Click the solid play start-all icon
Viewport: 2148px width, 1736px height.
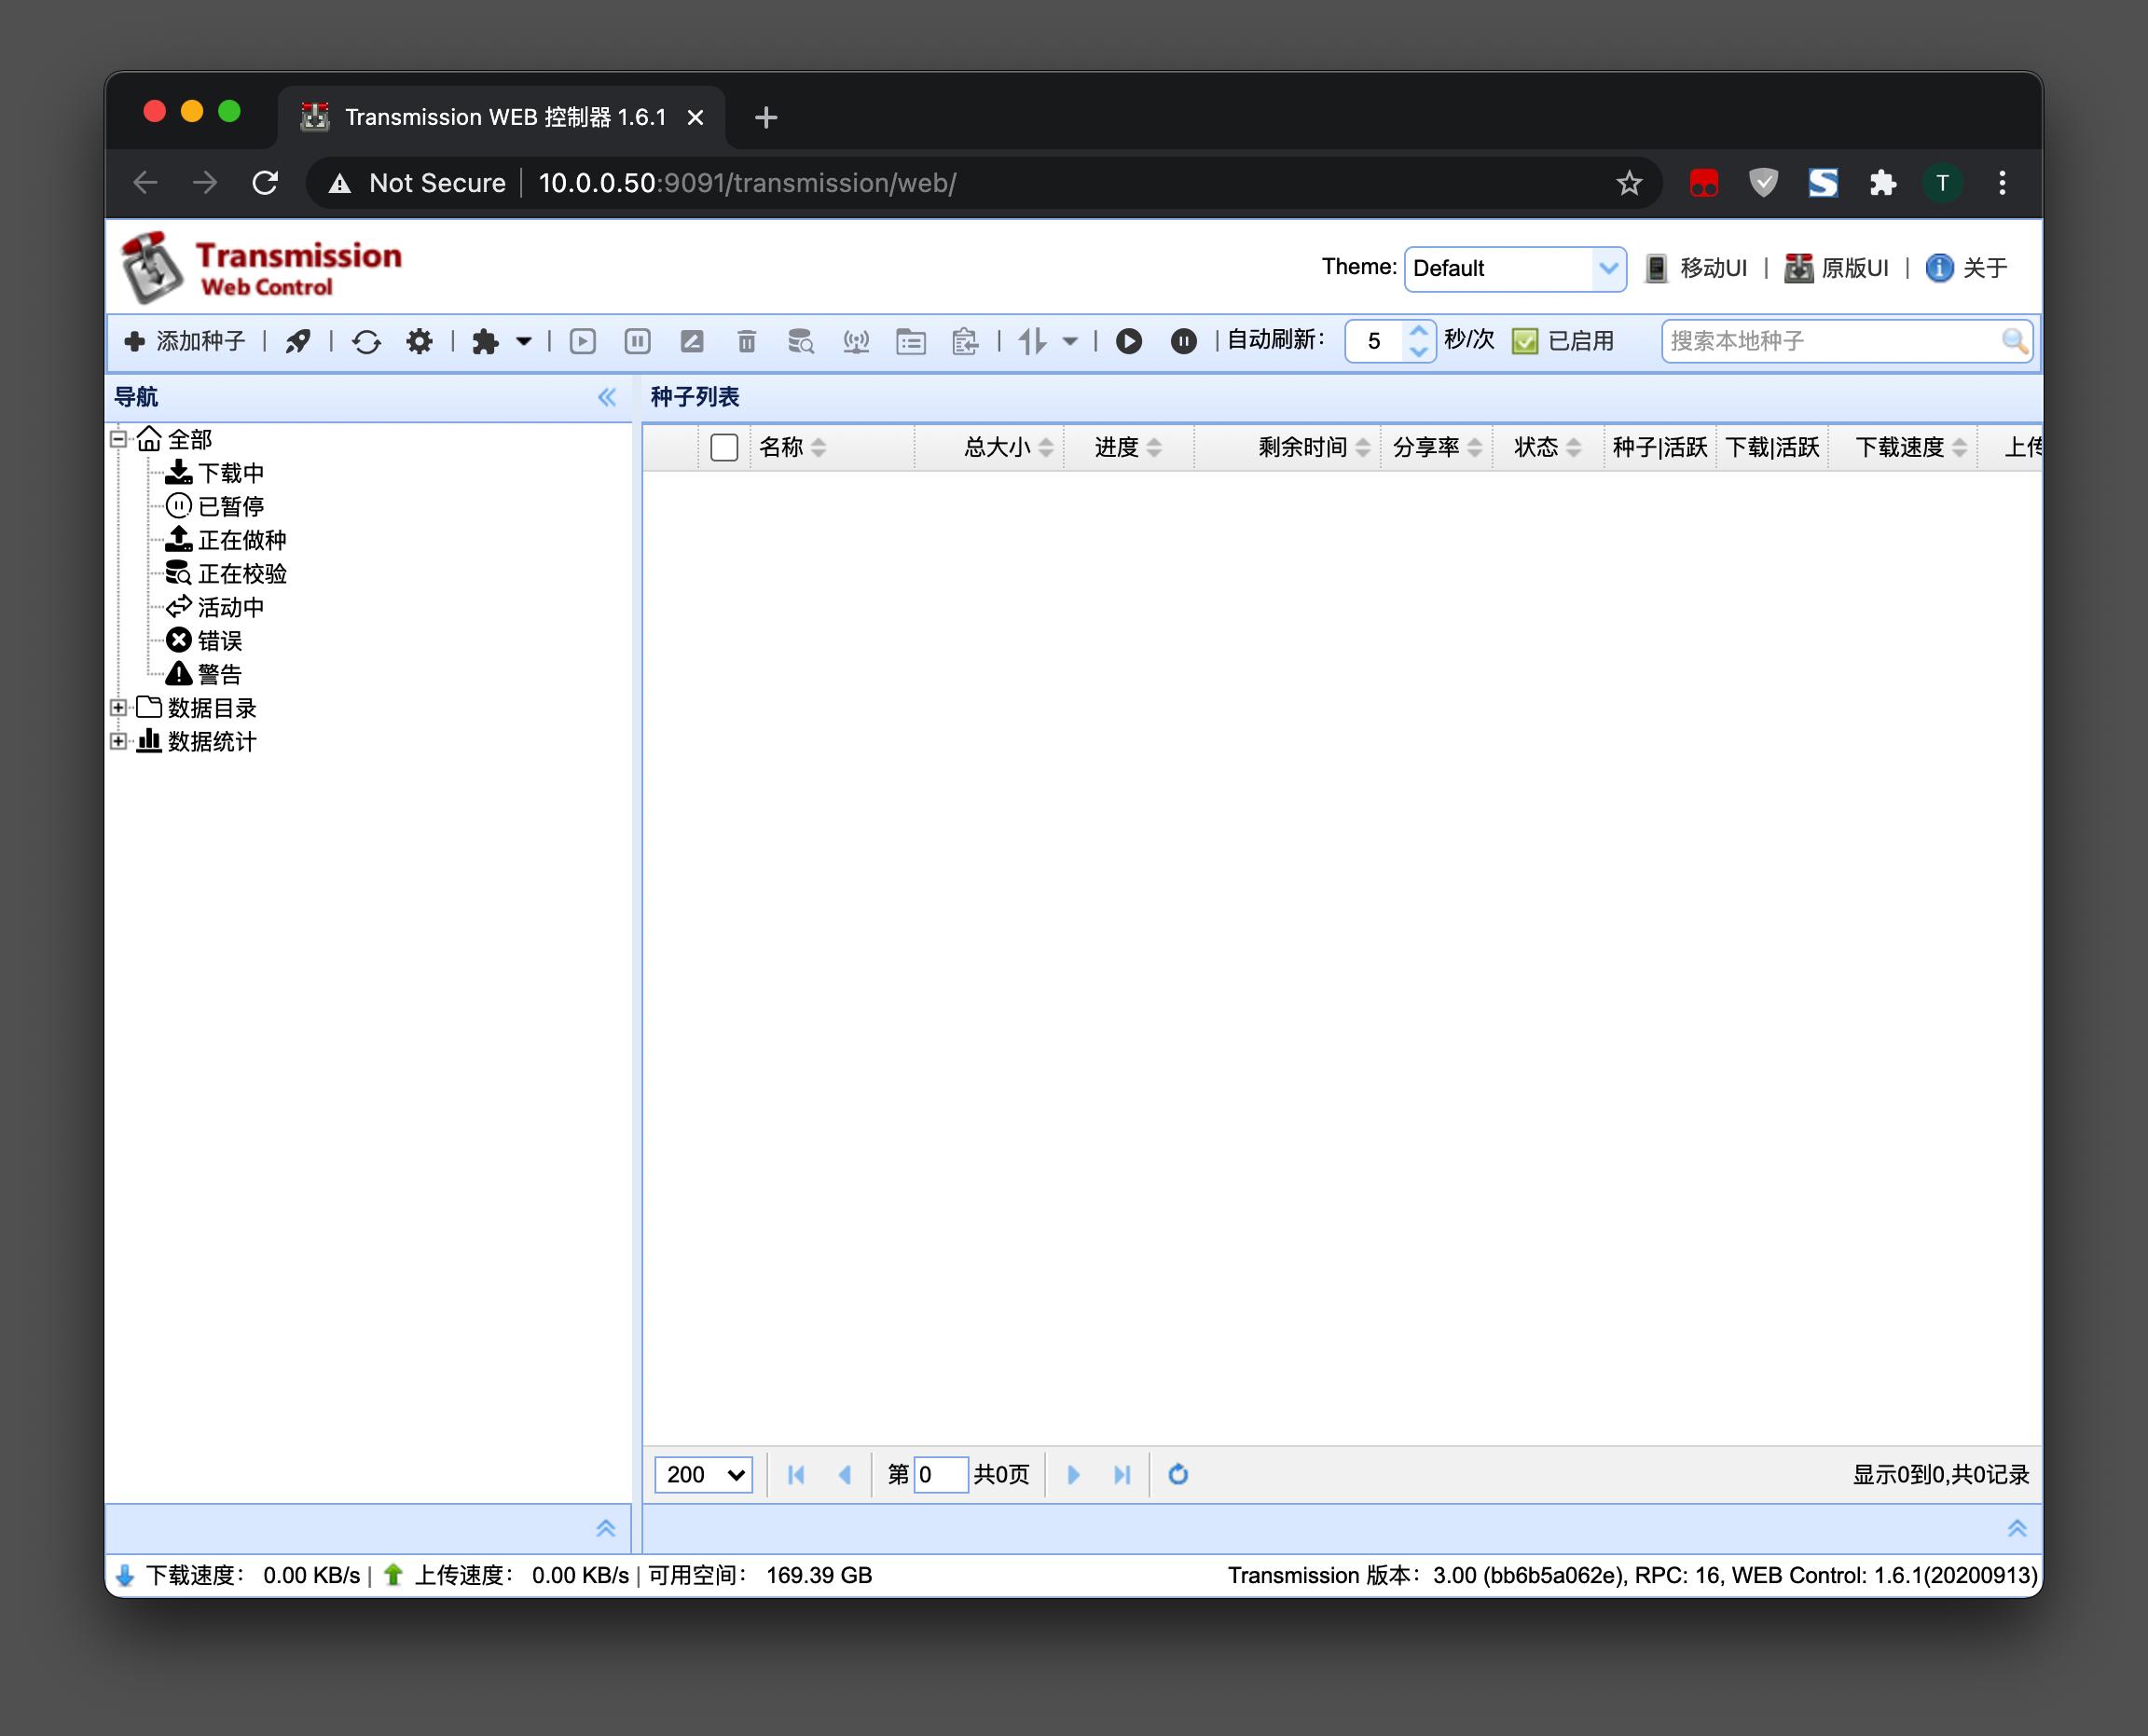pos(1128,342)
